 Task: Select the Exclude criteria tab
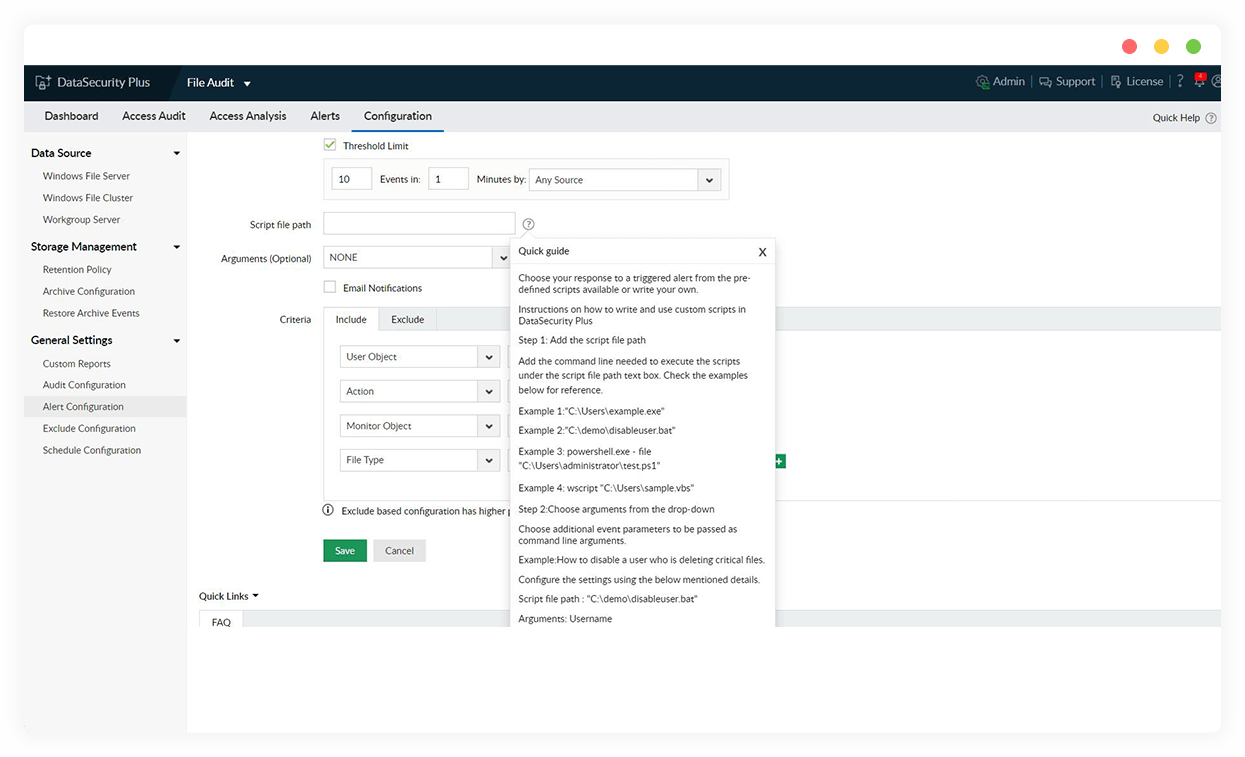tap(408, 319)
